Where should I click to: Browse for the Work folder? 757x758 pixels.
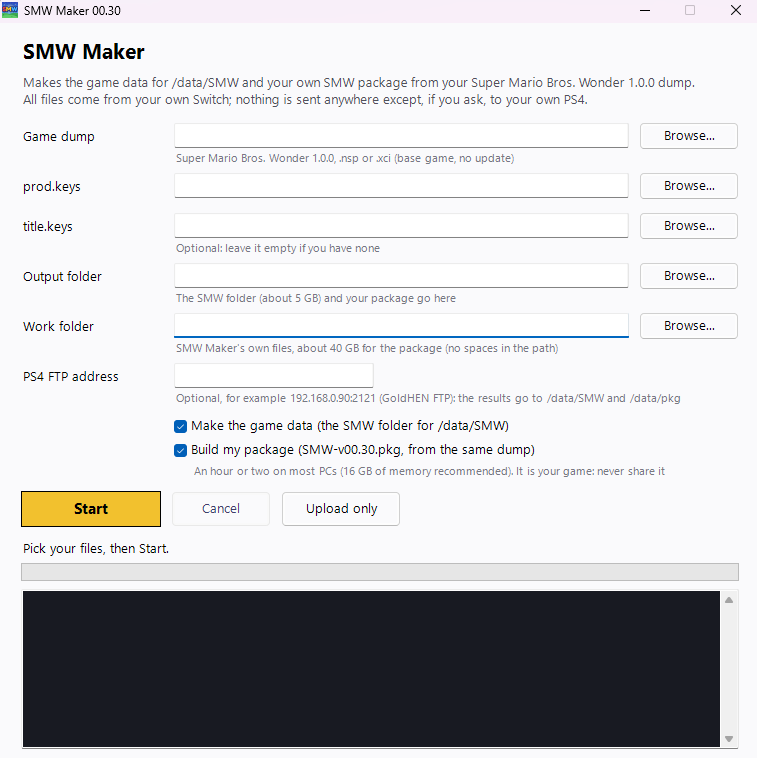pos(689,326)
